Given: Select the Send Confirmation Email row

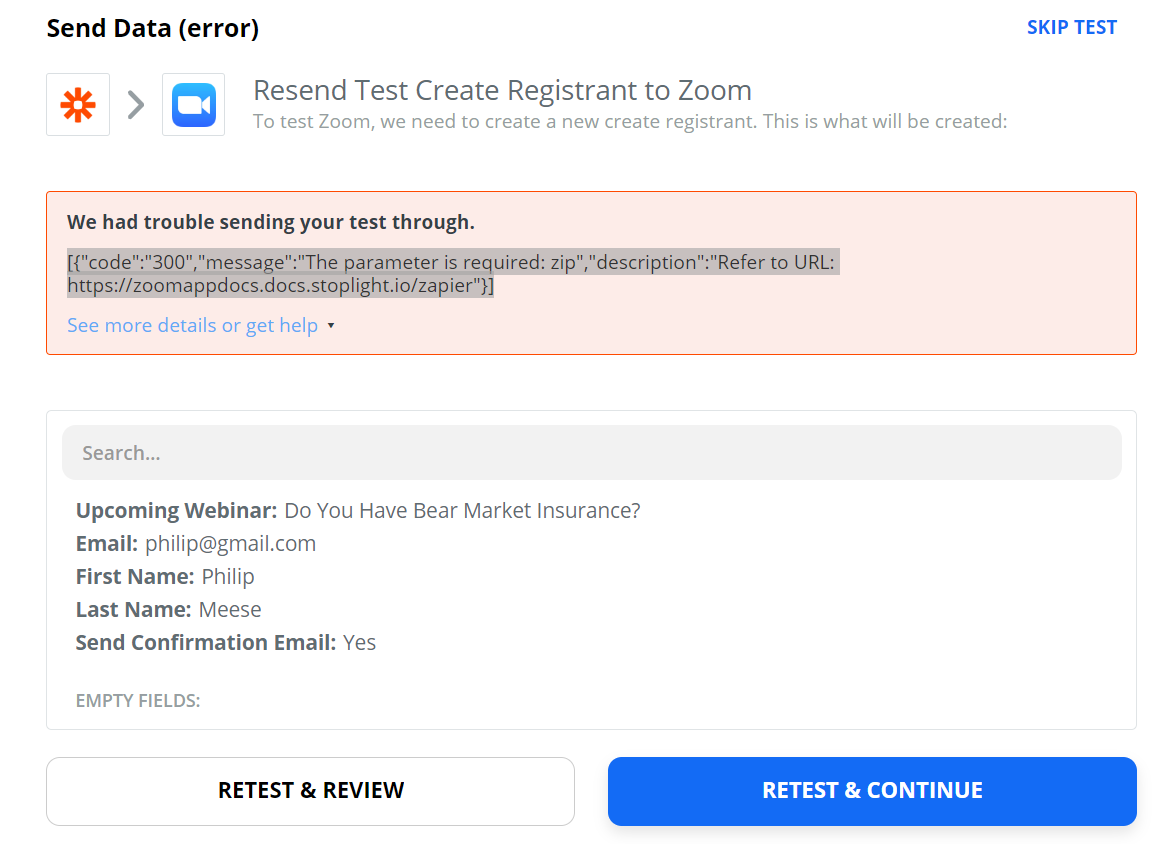Looking at the screenshot, I should (x=226, y=643).
